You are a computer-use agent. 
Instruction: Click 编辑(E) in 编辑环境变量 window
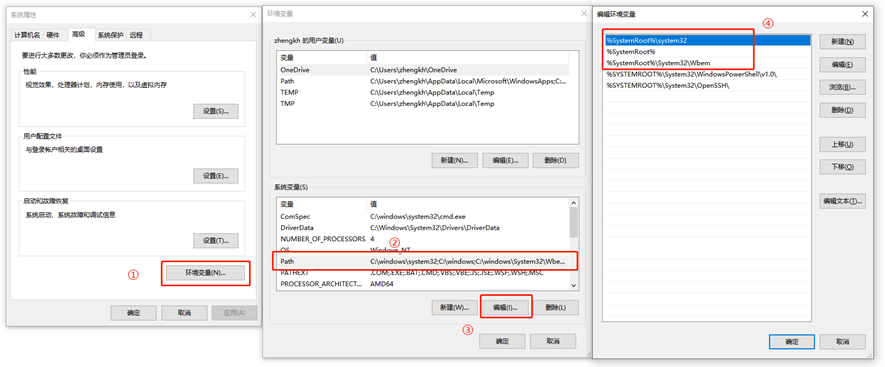(843, 64)
